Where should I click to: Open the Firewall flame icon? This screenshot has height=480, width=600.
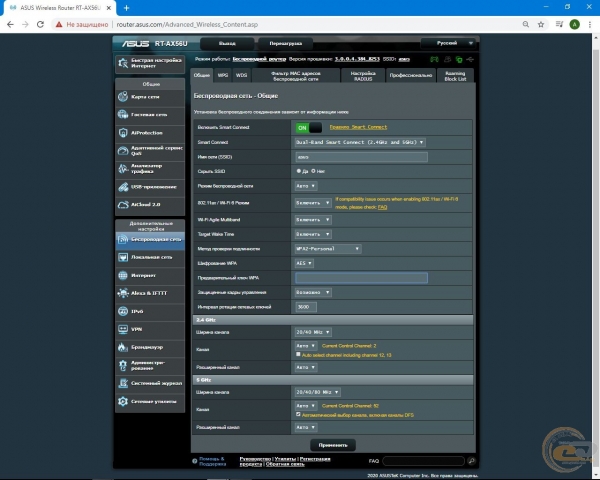[123, 347]
